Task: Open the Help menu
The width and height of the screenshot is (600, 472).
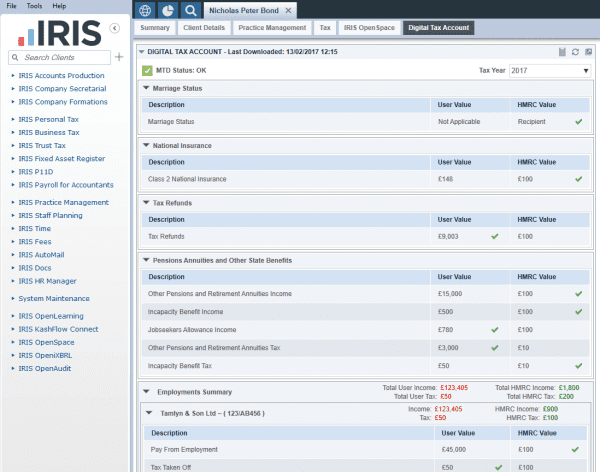Action: click(59, 6)
